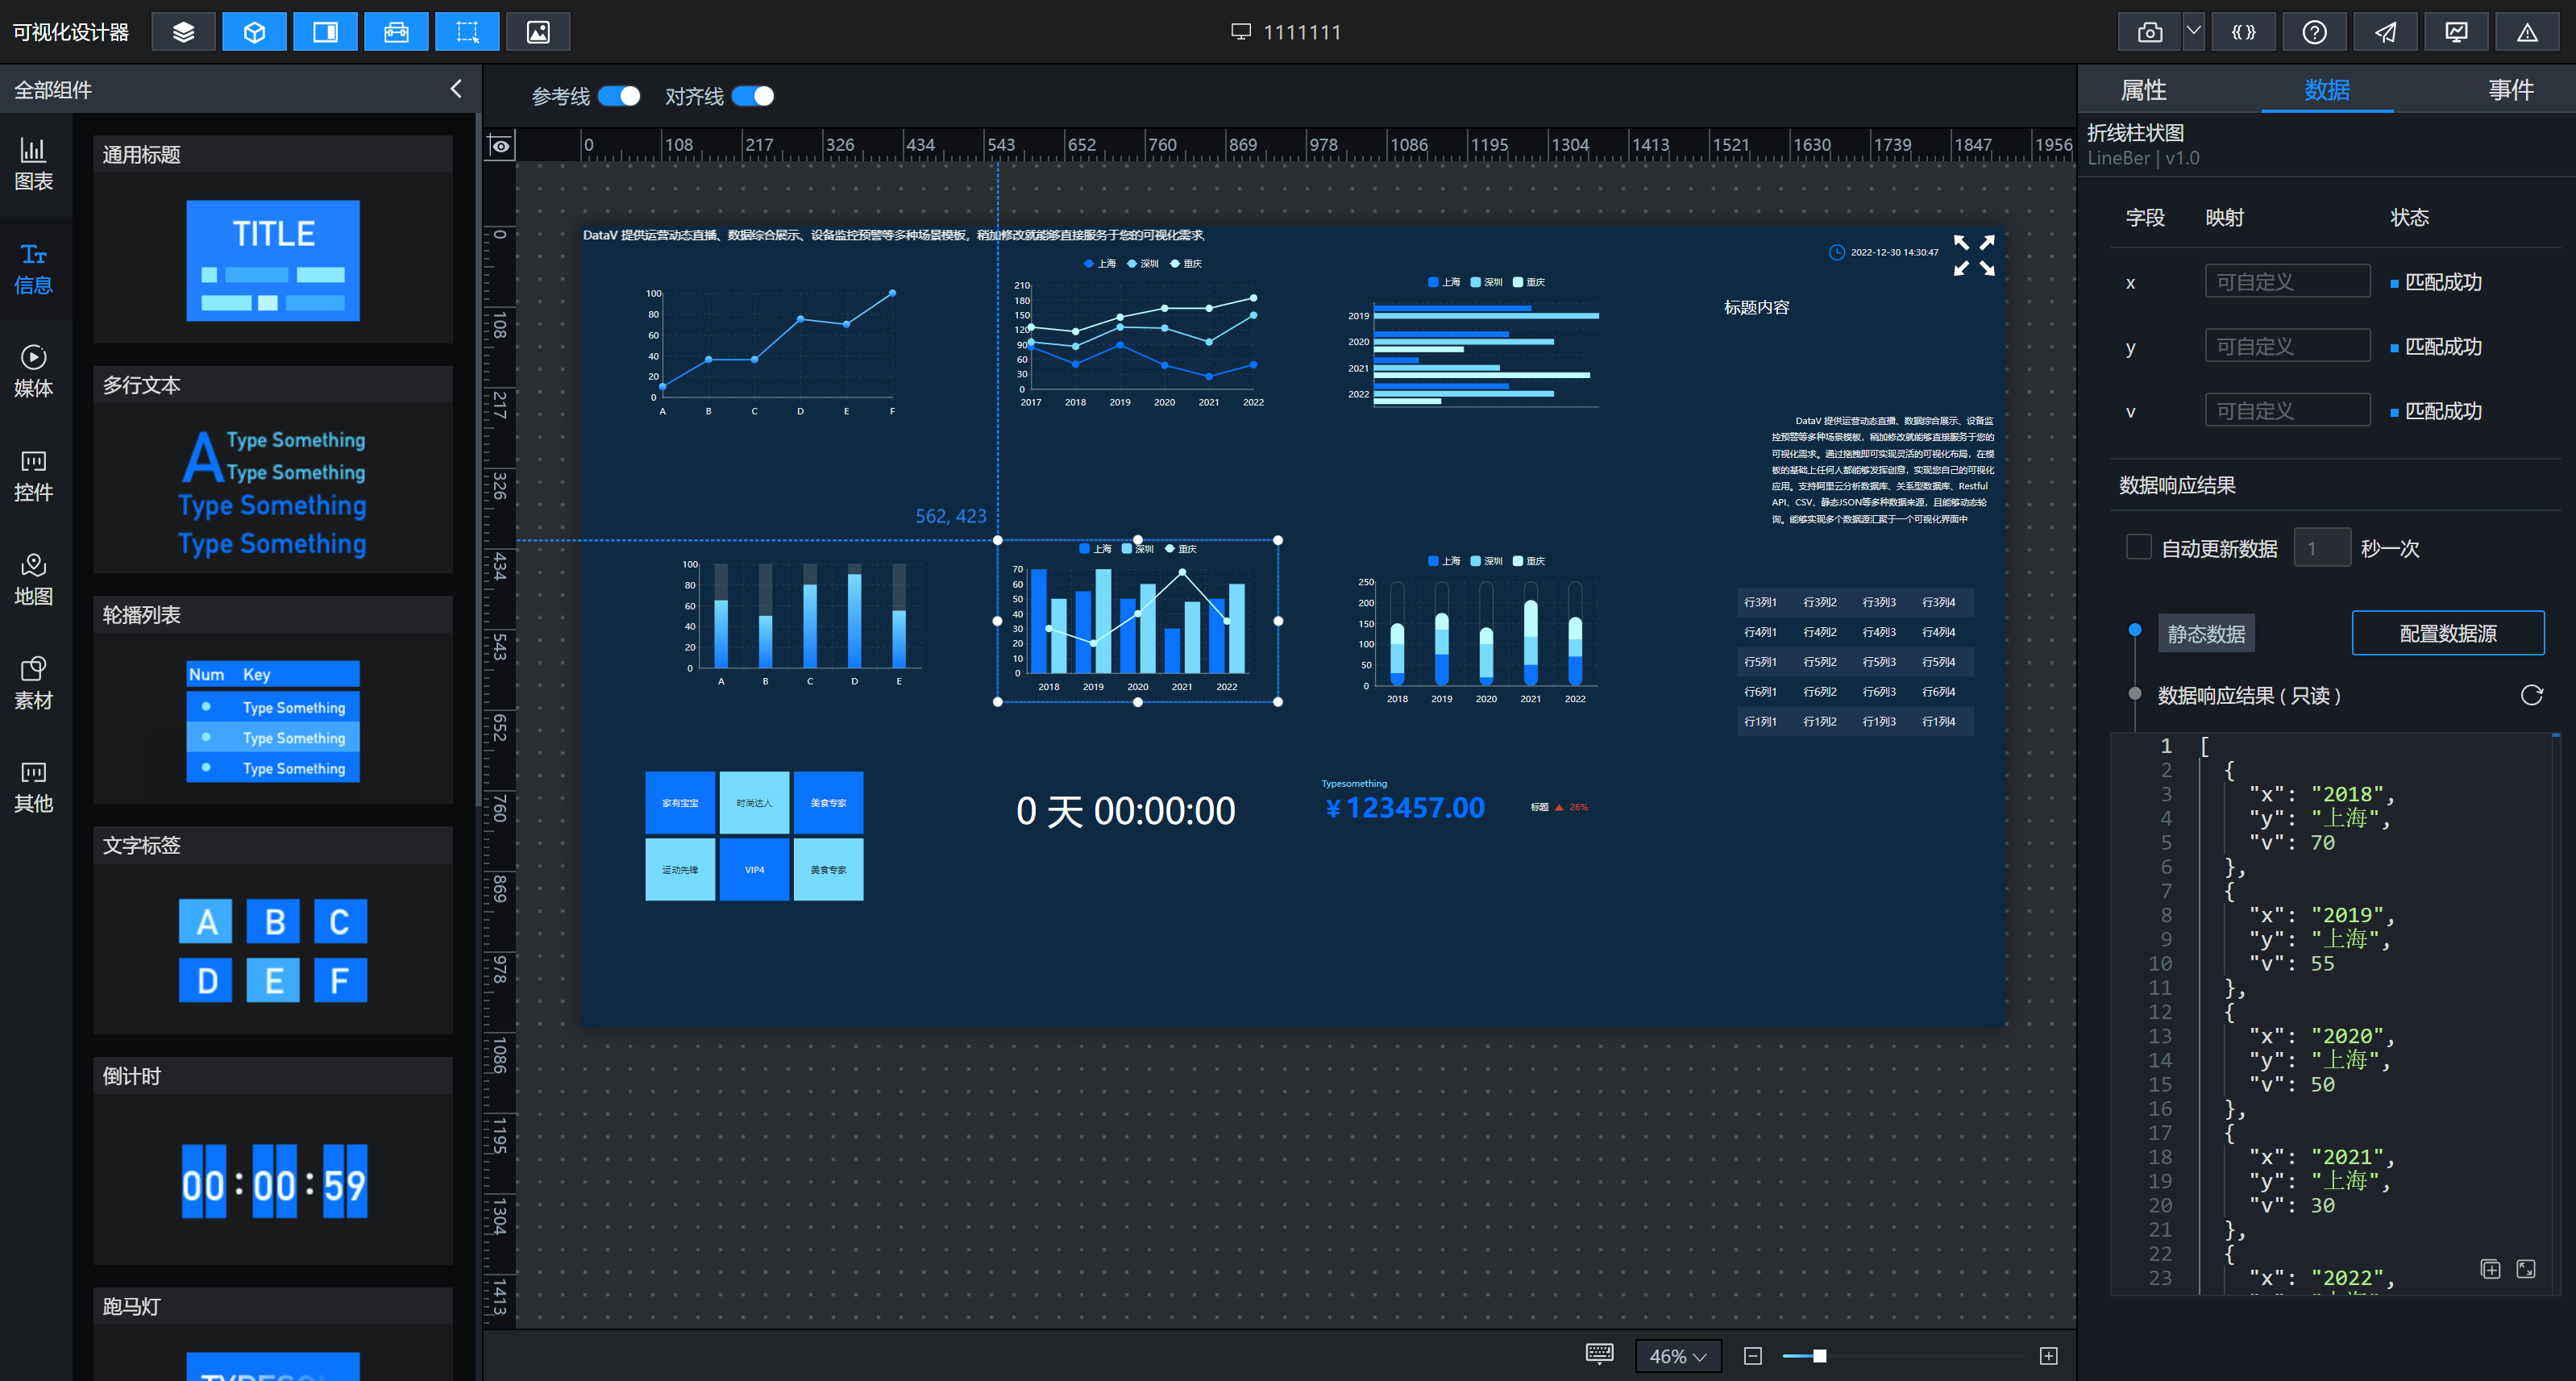Click the 0 天 00:00:00 countdown on canvas
The width and height of the screenshot is (2576, 1381).
click(1125, 810)
